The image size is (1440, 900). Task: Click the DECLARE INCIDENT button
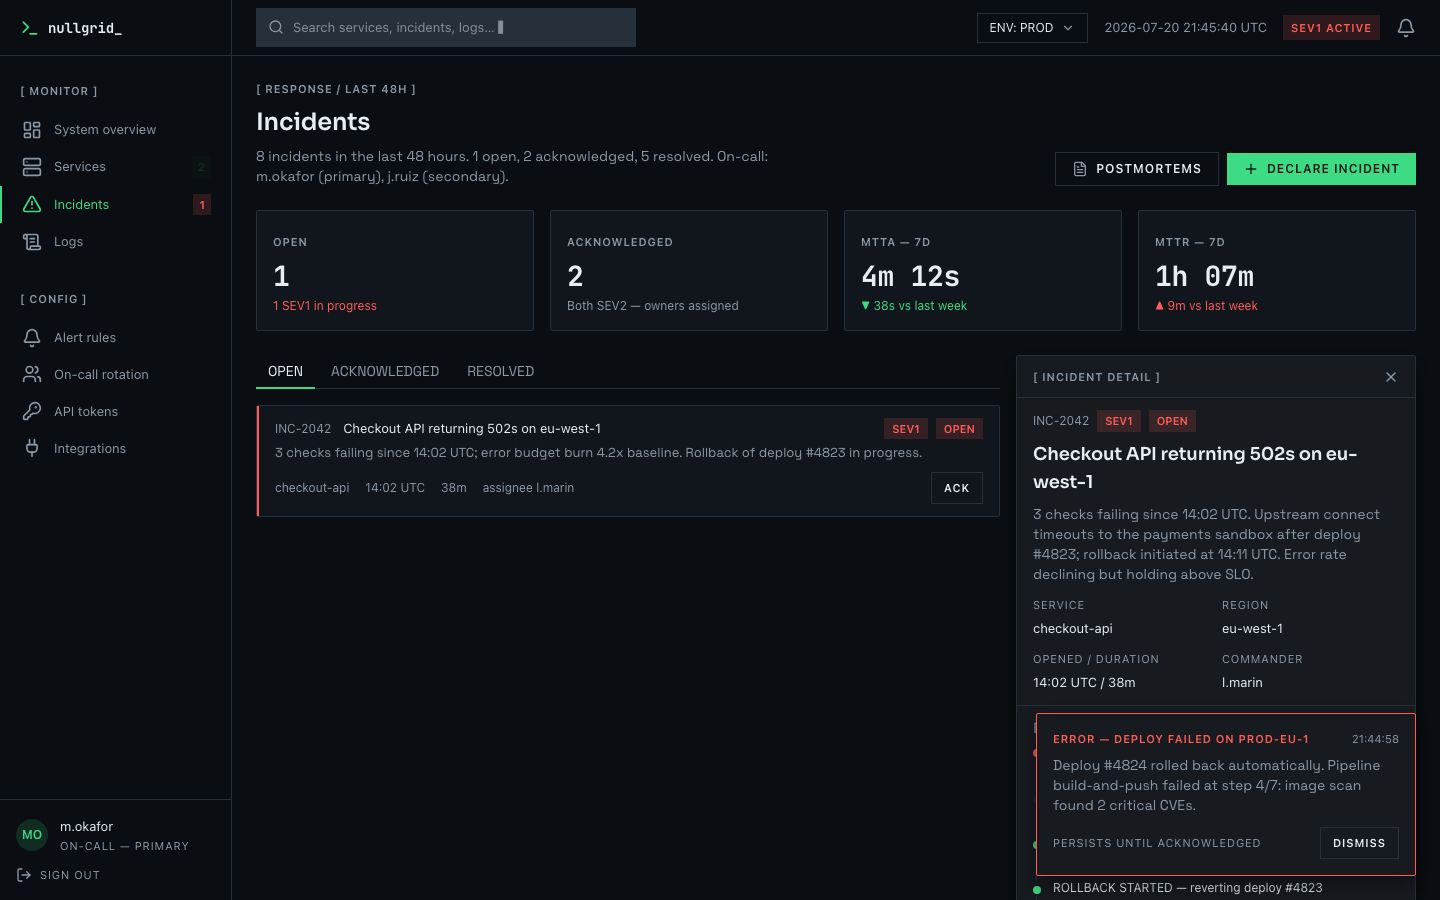pos(1321,169)
